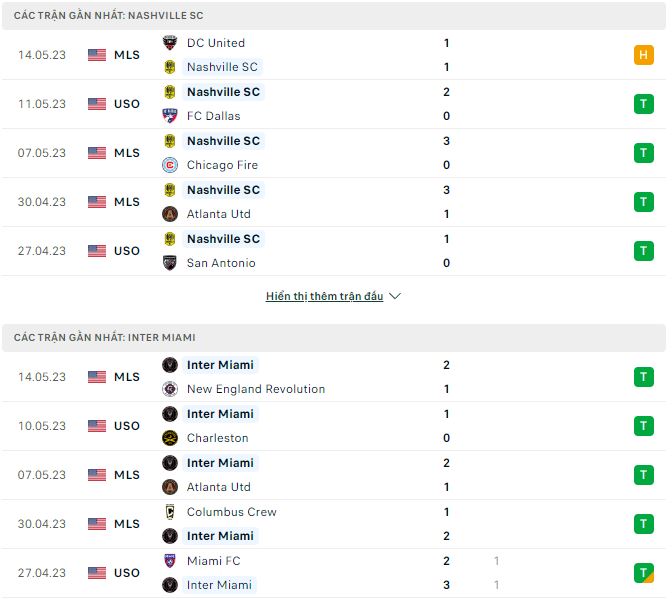Click the New England Revolution crest
The height and width of the screenshot is (599, 672).
(170, 389)
